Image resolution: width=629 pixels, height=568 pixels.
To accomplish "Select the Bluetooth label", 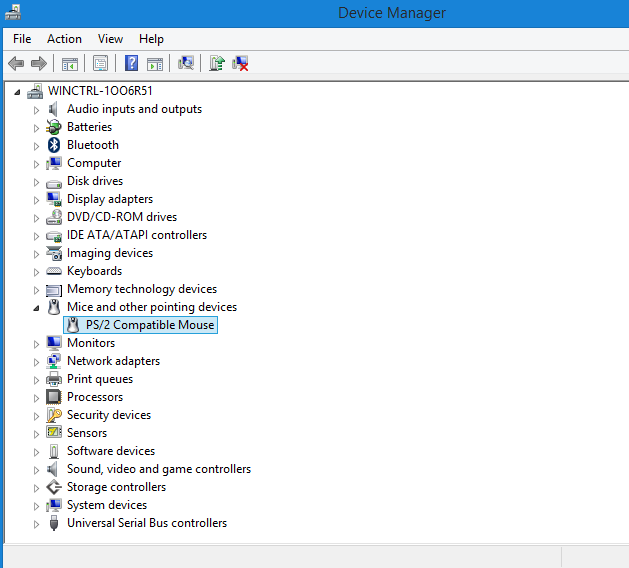I will 93,145.
